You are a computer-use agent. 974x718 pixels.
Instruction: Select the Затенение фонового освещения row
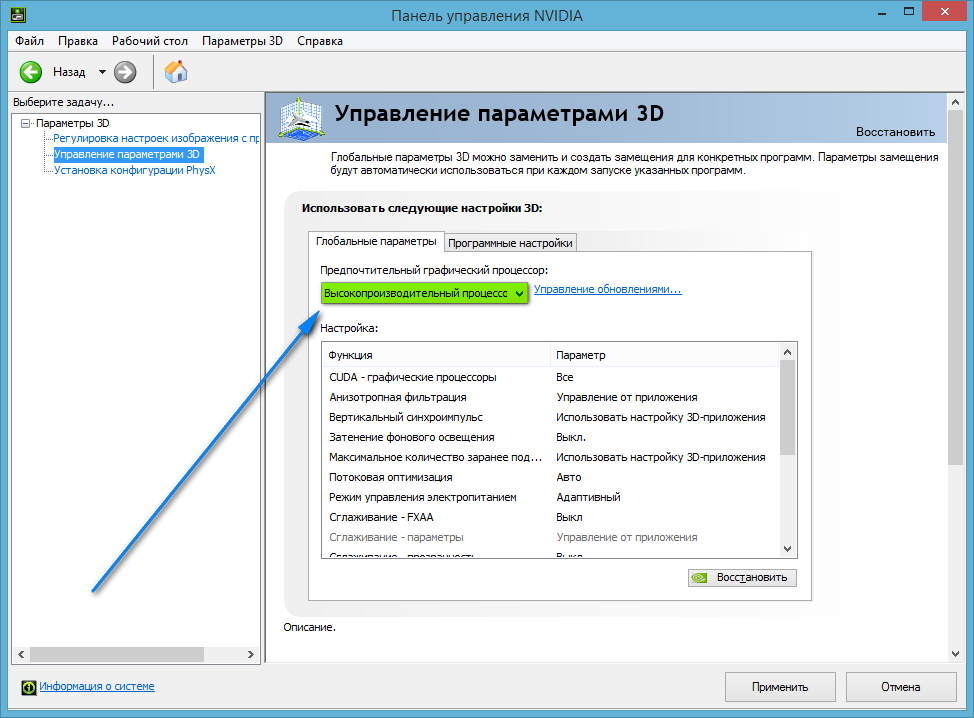pyautogui.click(x=550, y=437)
